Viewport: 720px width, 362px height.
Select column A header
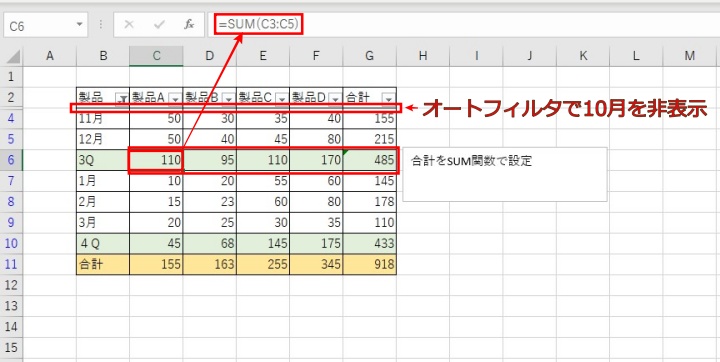point(50,56)
